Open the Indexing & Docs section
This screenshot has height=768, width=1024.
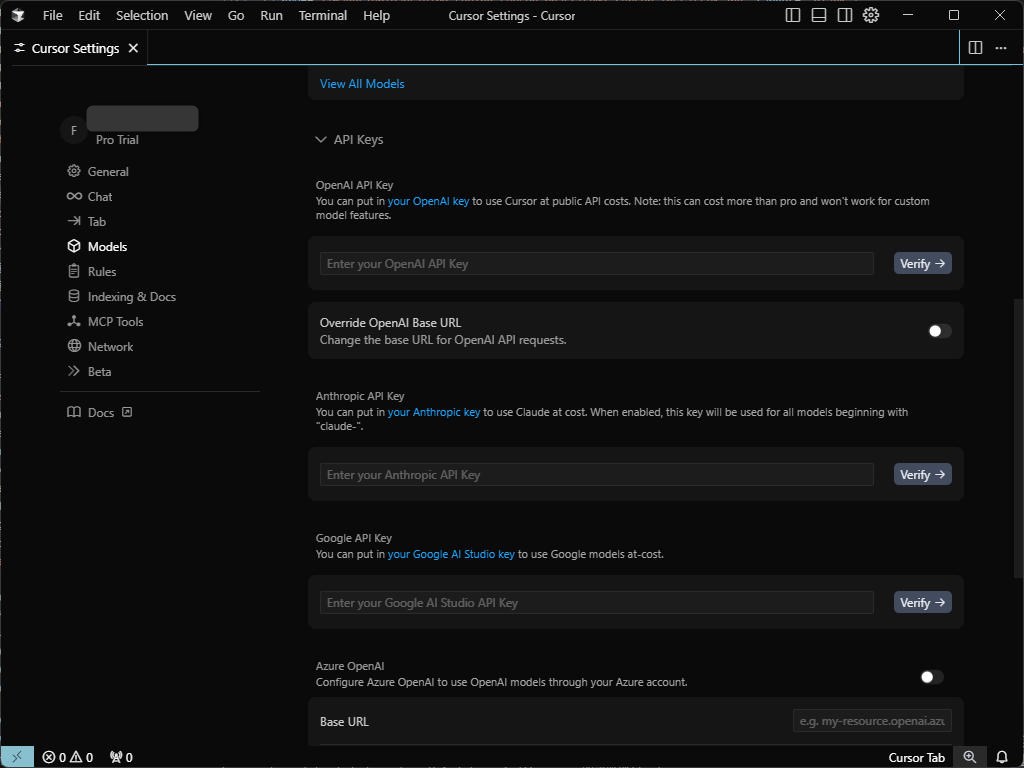(x=131, y=296)
